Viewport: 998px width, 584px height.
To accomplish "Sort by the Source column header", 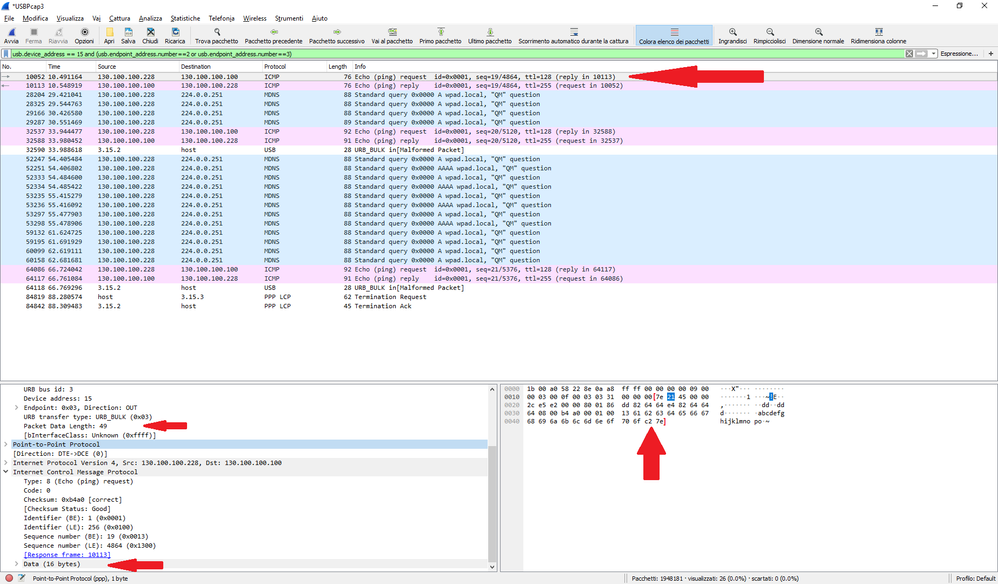I will [x=137, y=67].
